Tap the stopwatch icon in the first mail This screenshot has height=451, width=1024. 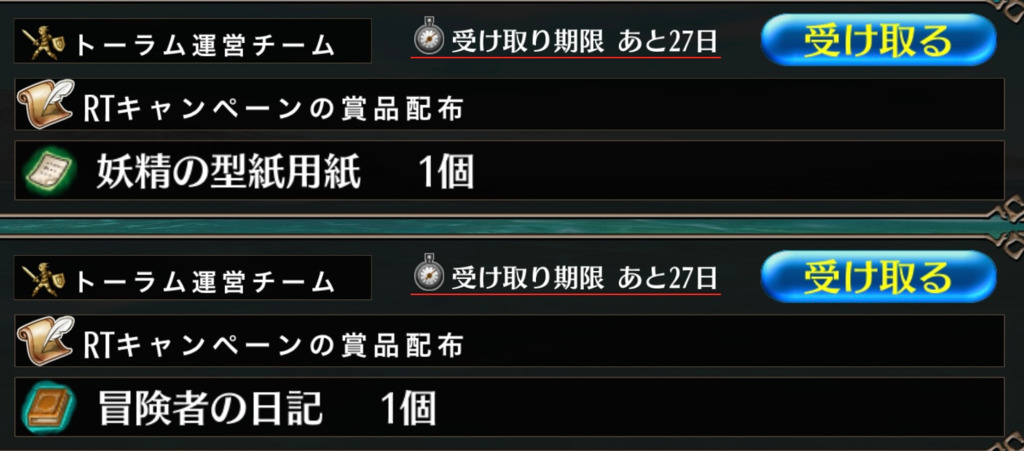(x=428, y=39)
